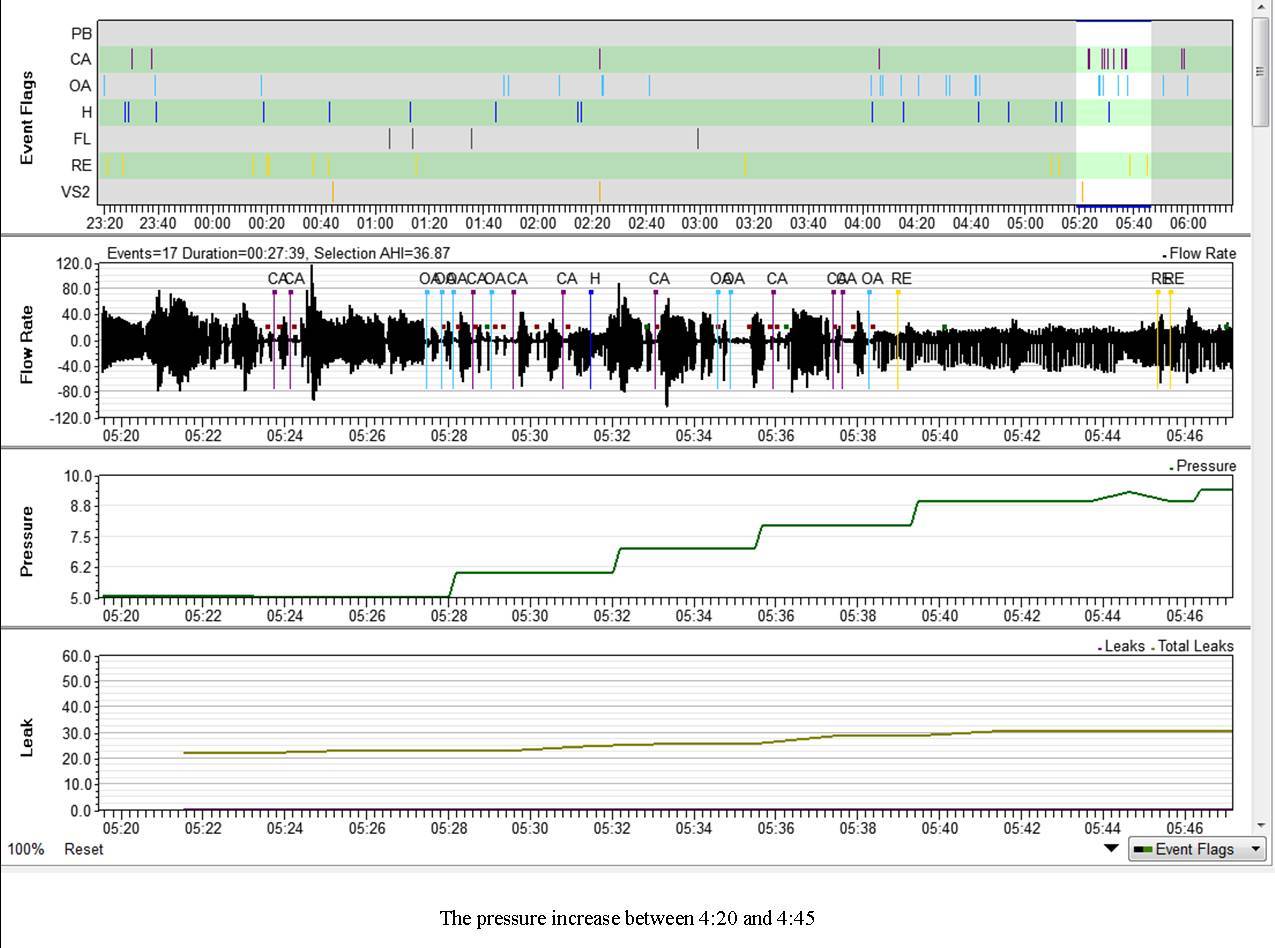Viewport: 1275px width, 948px height.
Task: Open the Event Flags dropdown at bottom right
Action: pos(1197,850)
